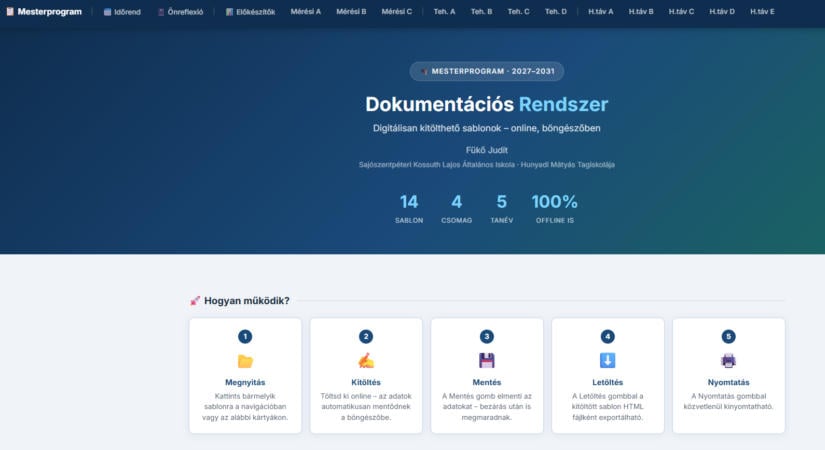Open the Időrend nav item
Viewport: 825px width, 450px height.
click(x=122, y=12)
